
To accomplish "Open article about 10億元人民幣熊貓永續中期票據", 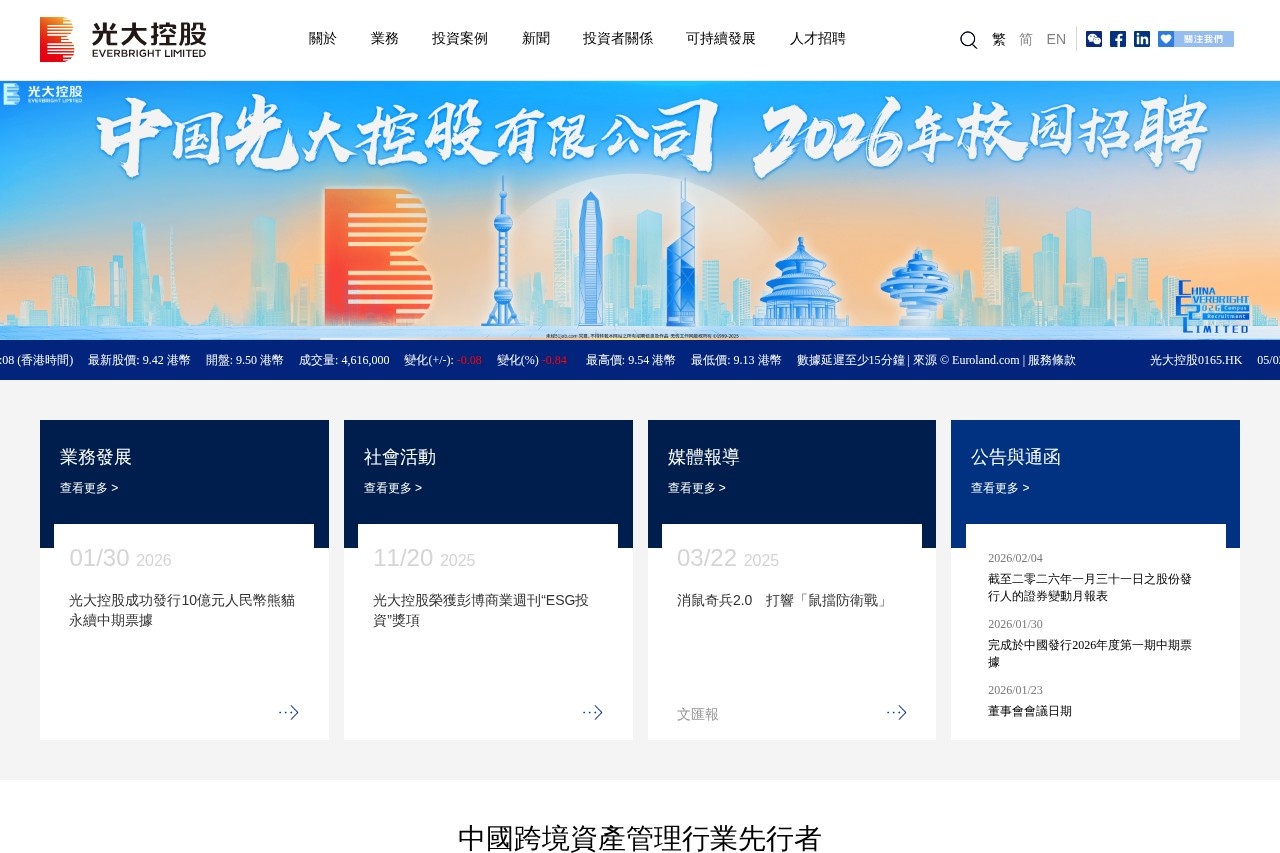I will (x=183, y=610).
